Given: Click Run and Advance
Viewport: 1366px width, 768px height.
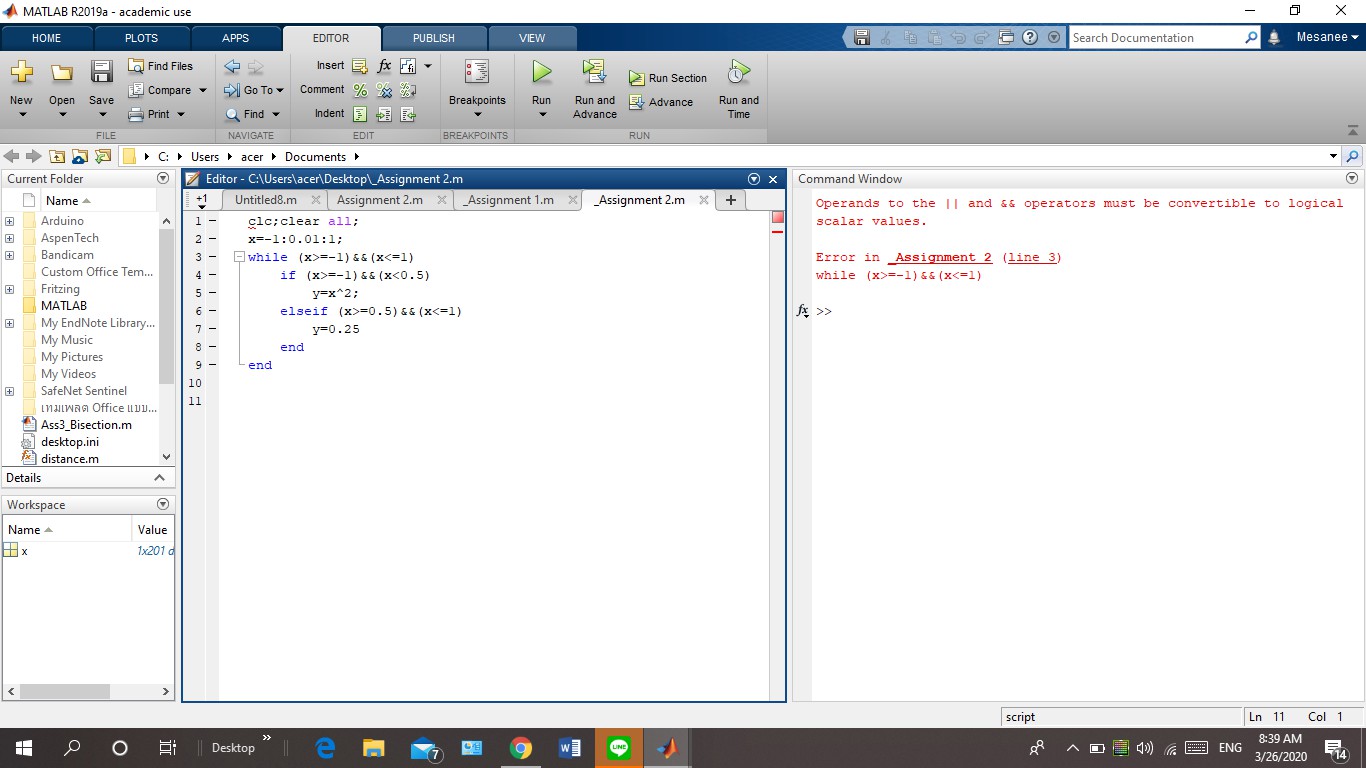Looking at the screenshot, I should (x=595, y=88).
